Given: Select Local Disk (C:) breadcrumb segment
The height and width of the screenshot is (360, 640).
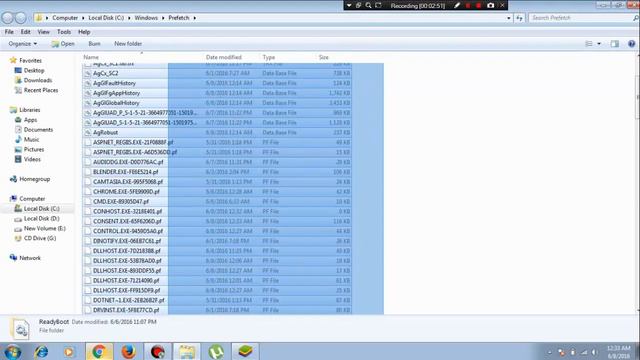Looking at the screenshot, I should [106, 18].
